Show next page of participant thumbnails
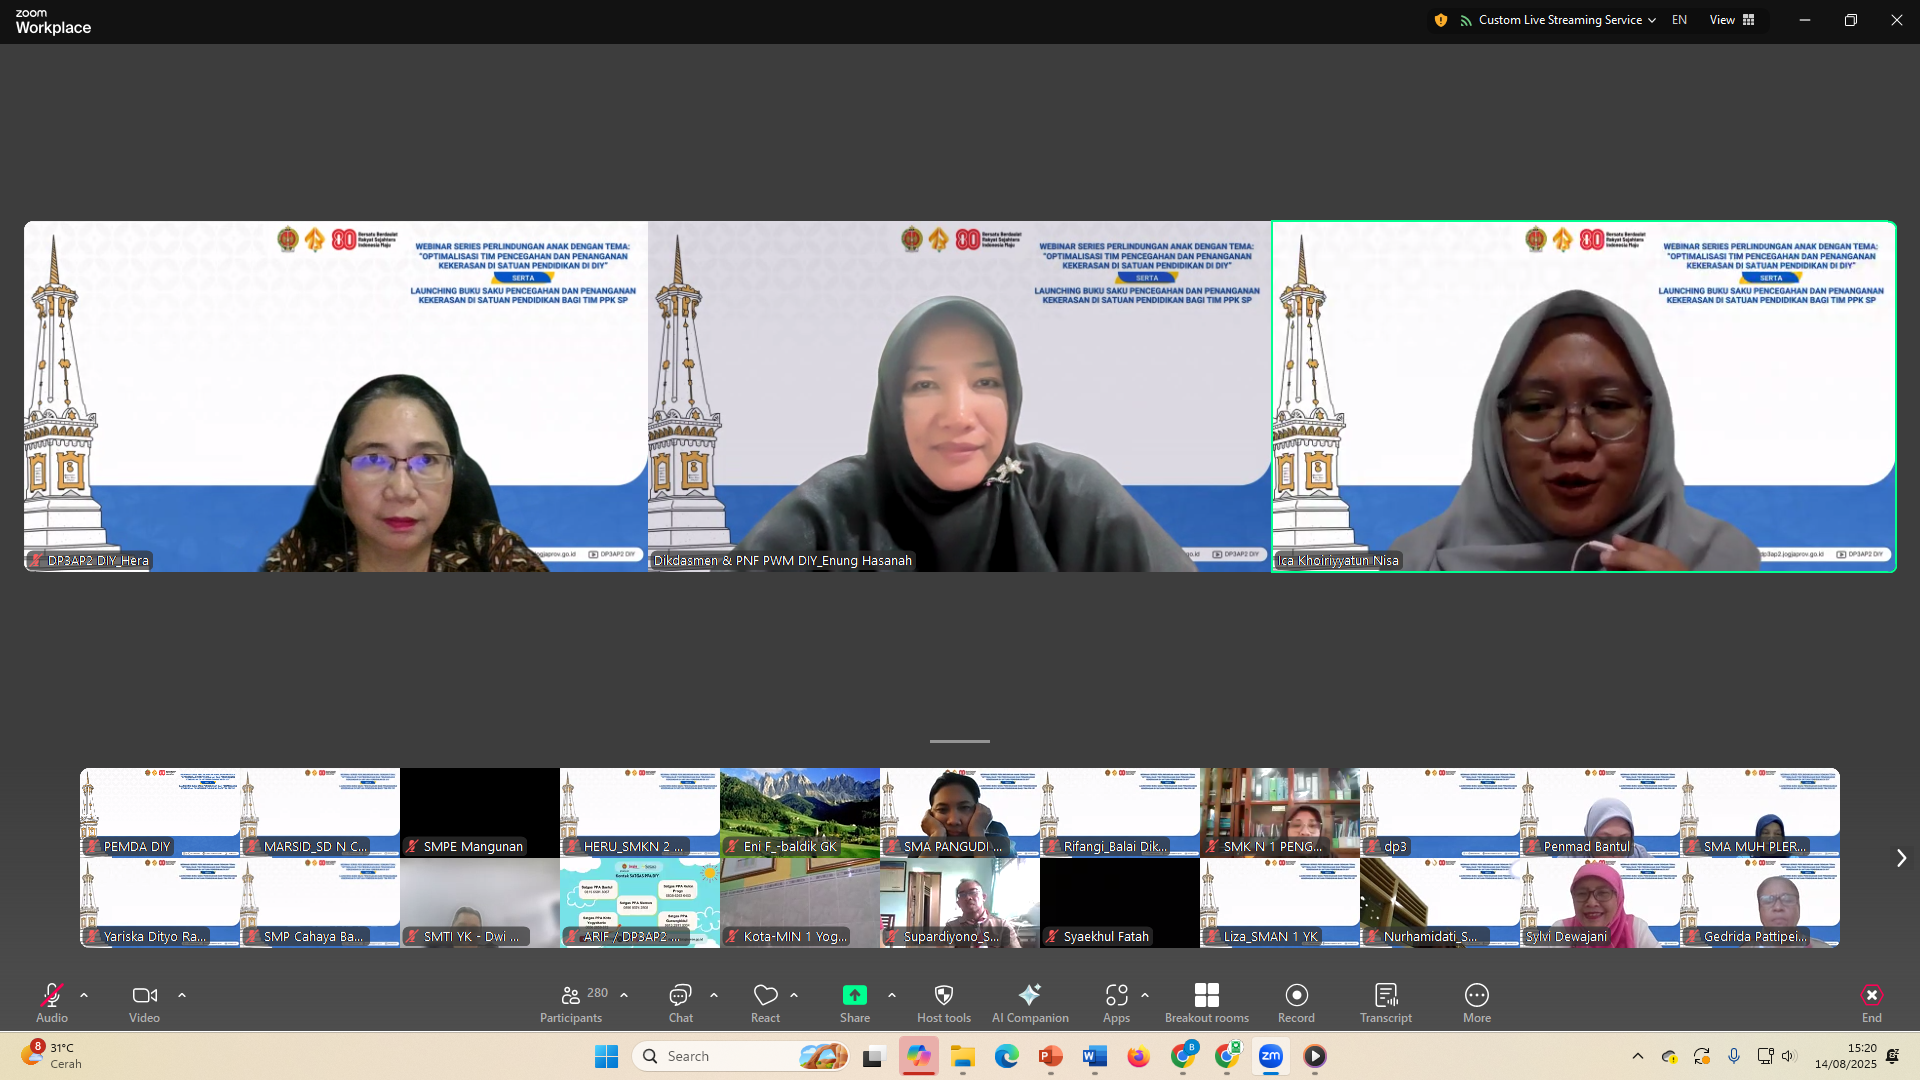 tap(1901, 858)
